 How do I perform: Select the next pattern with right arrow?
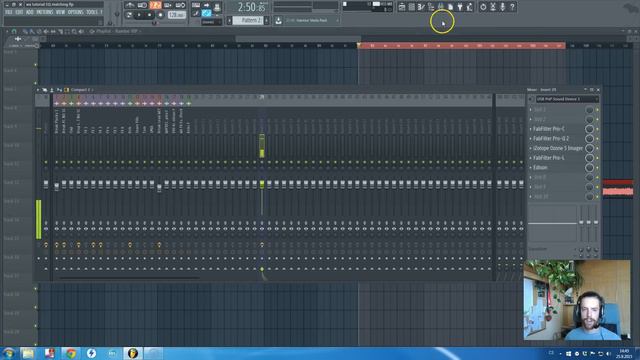click(x=266, y=20)
